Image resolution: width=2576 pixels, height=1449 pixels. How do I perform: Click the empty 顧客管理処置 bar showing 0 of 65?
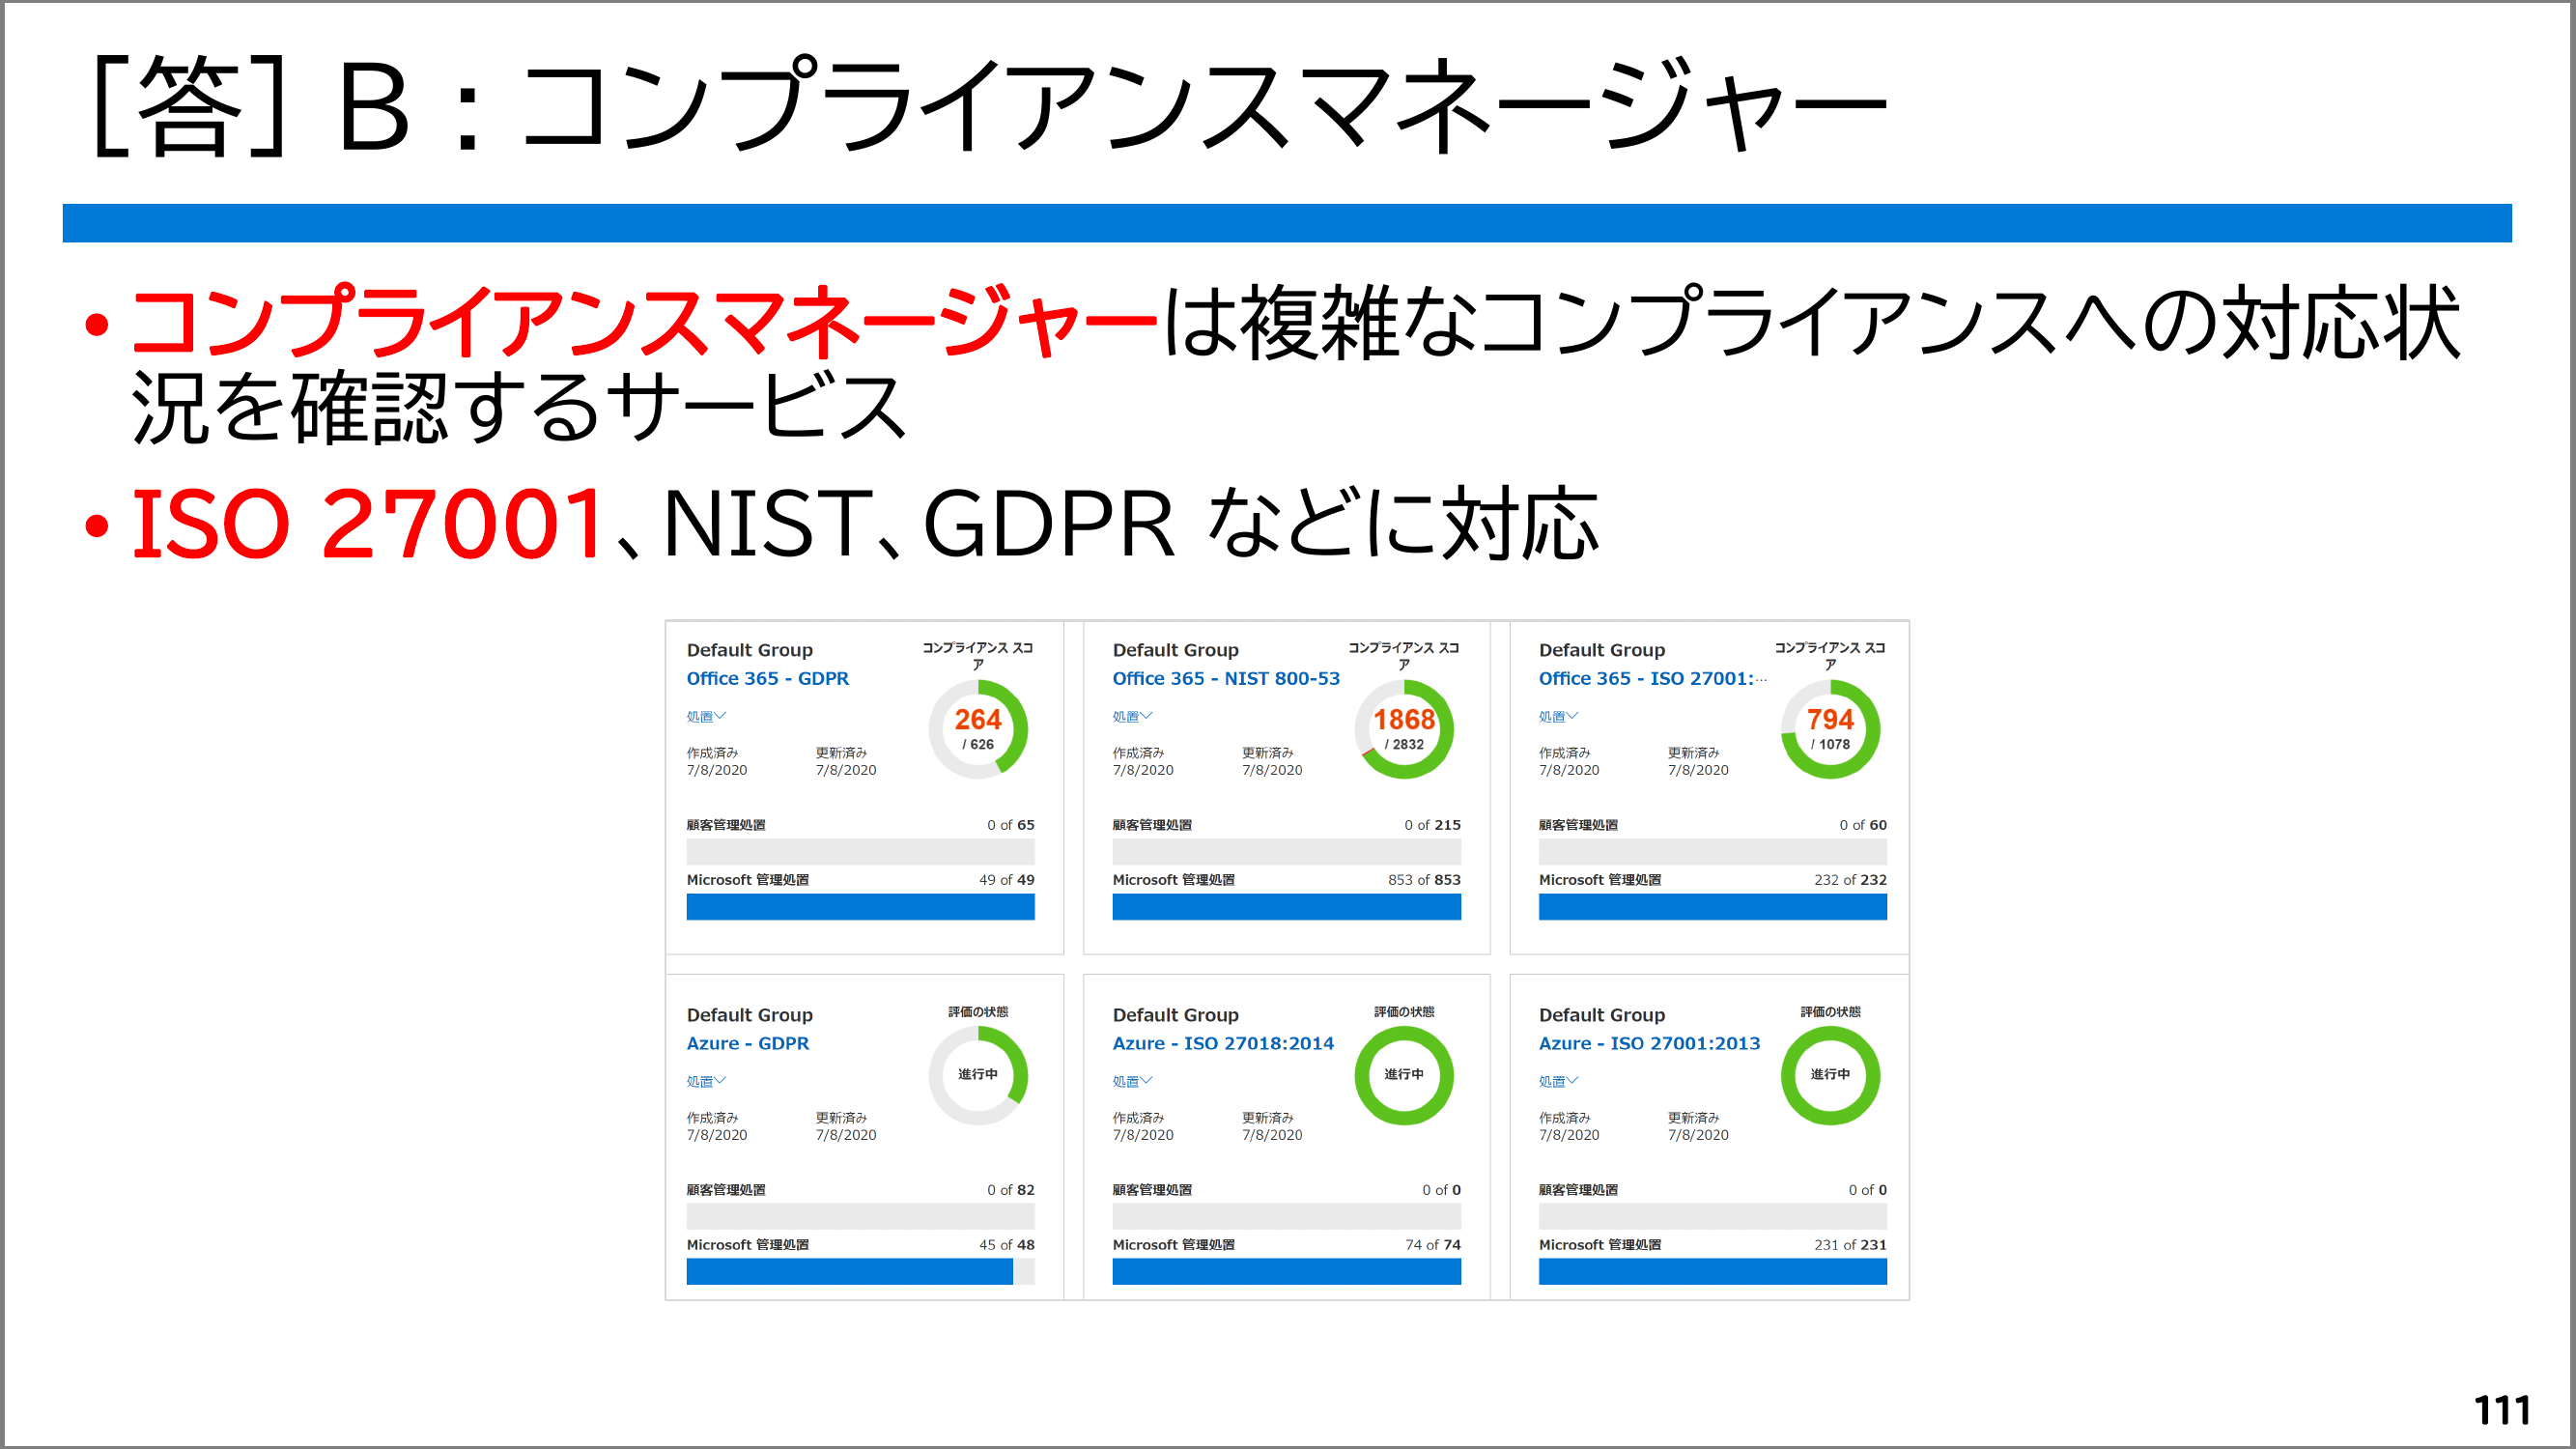pyautogui.click(x=859, y=851)
